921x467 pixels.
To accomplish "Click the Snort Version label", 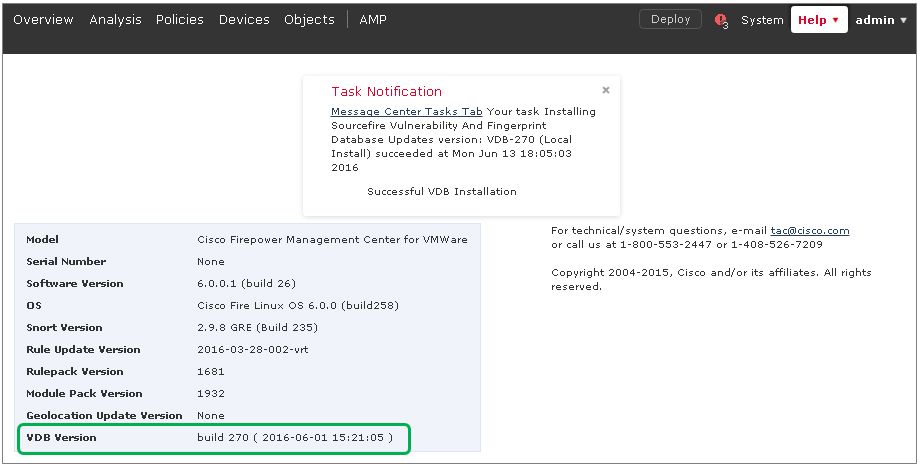I will click(64, 327).
